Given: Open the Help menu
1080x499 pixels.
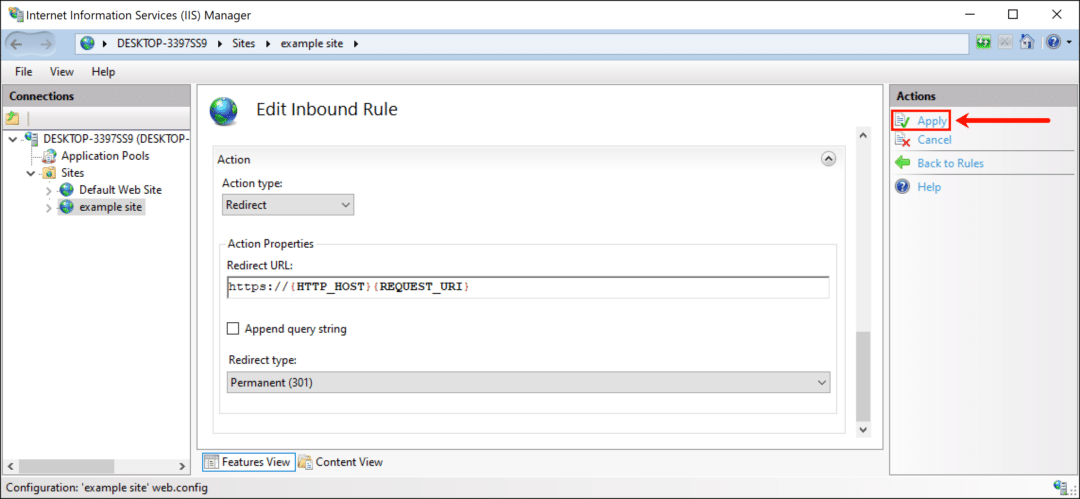Looking at the screenshot, I should point(103,72).
